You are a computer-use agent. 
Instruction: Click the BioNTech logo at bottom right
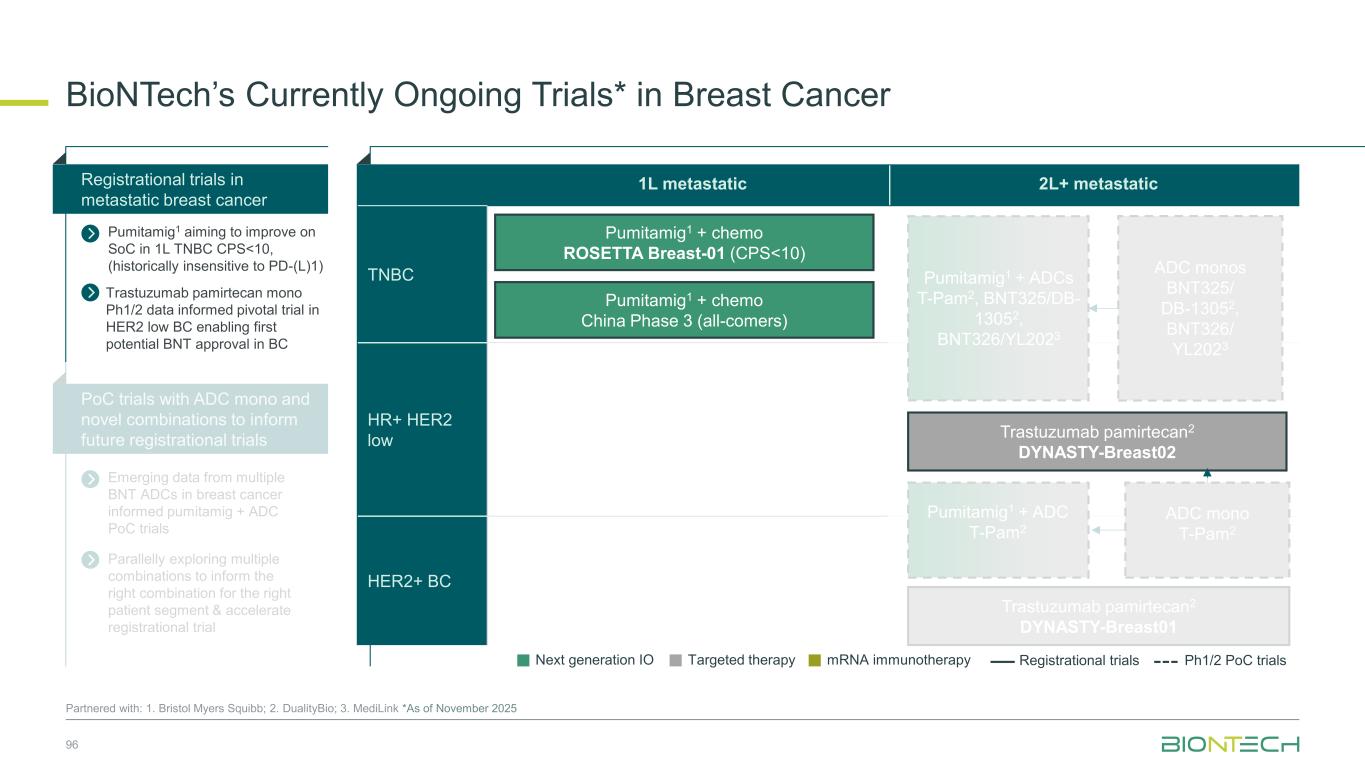[x=1230, y=745]
